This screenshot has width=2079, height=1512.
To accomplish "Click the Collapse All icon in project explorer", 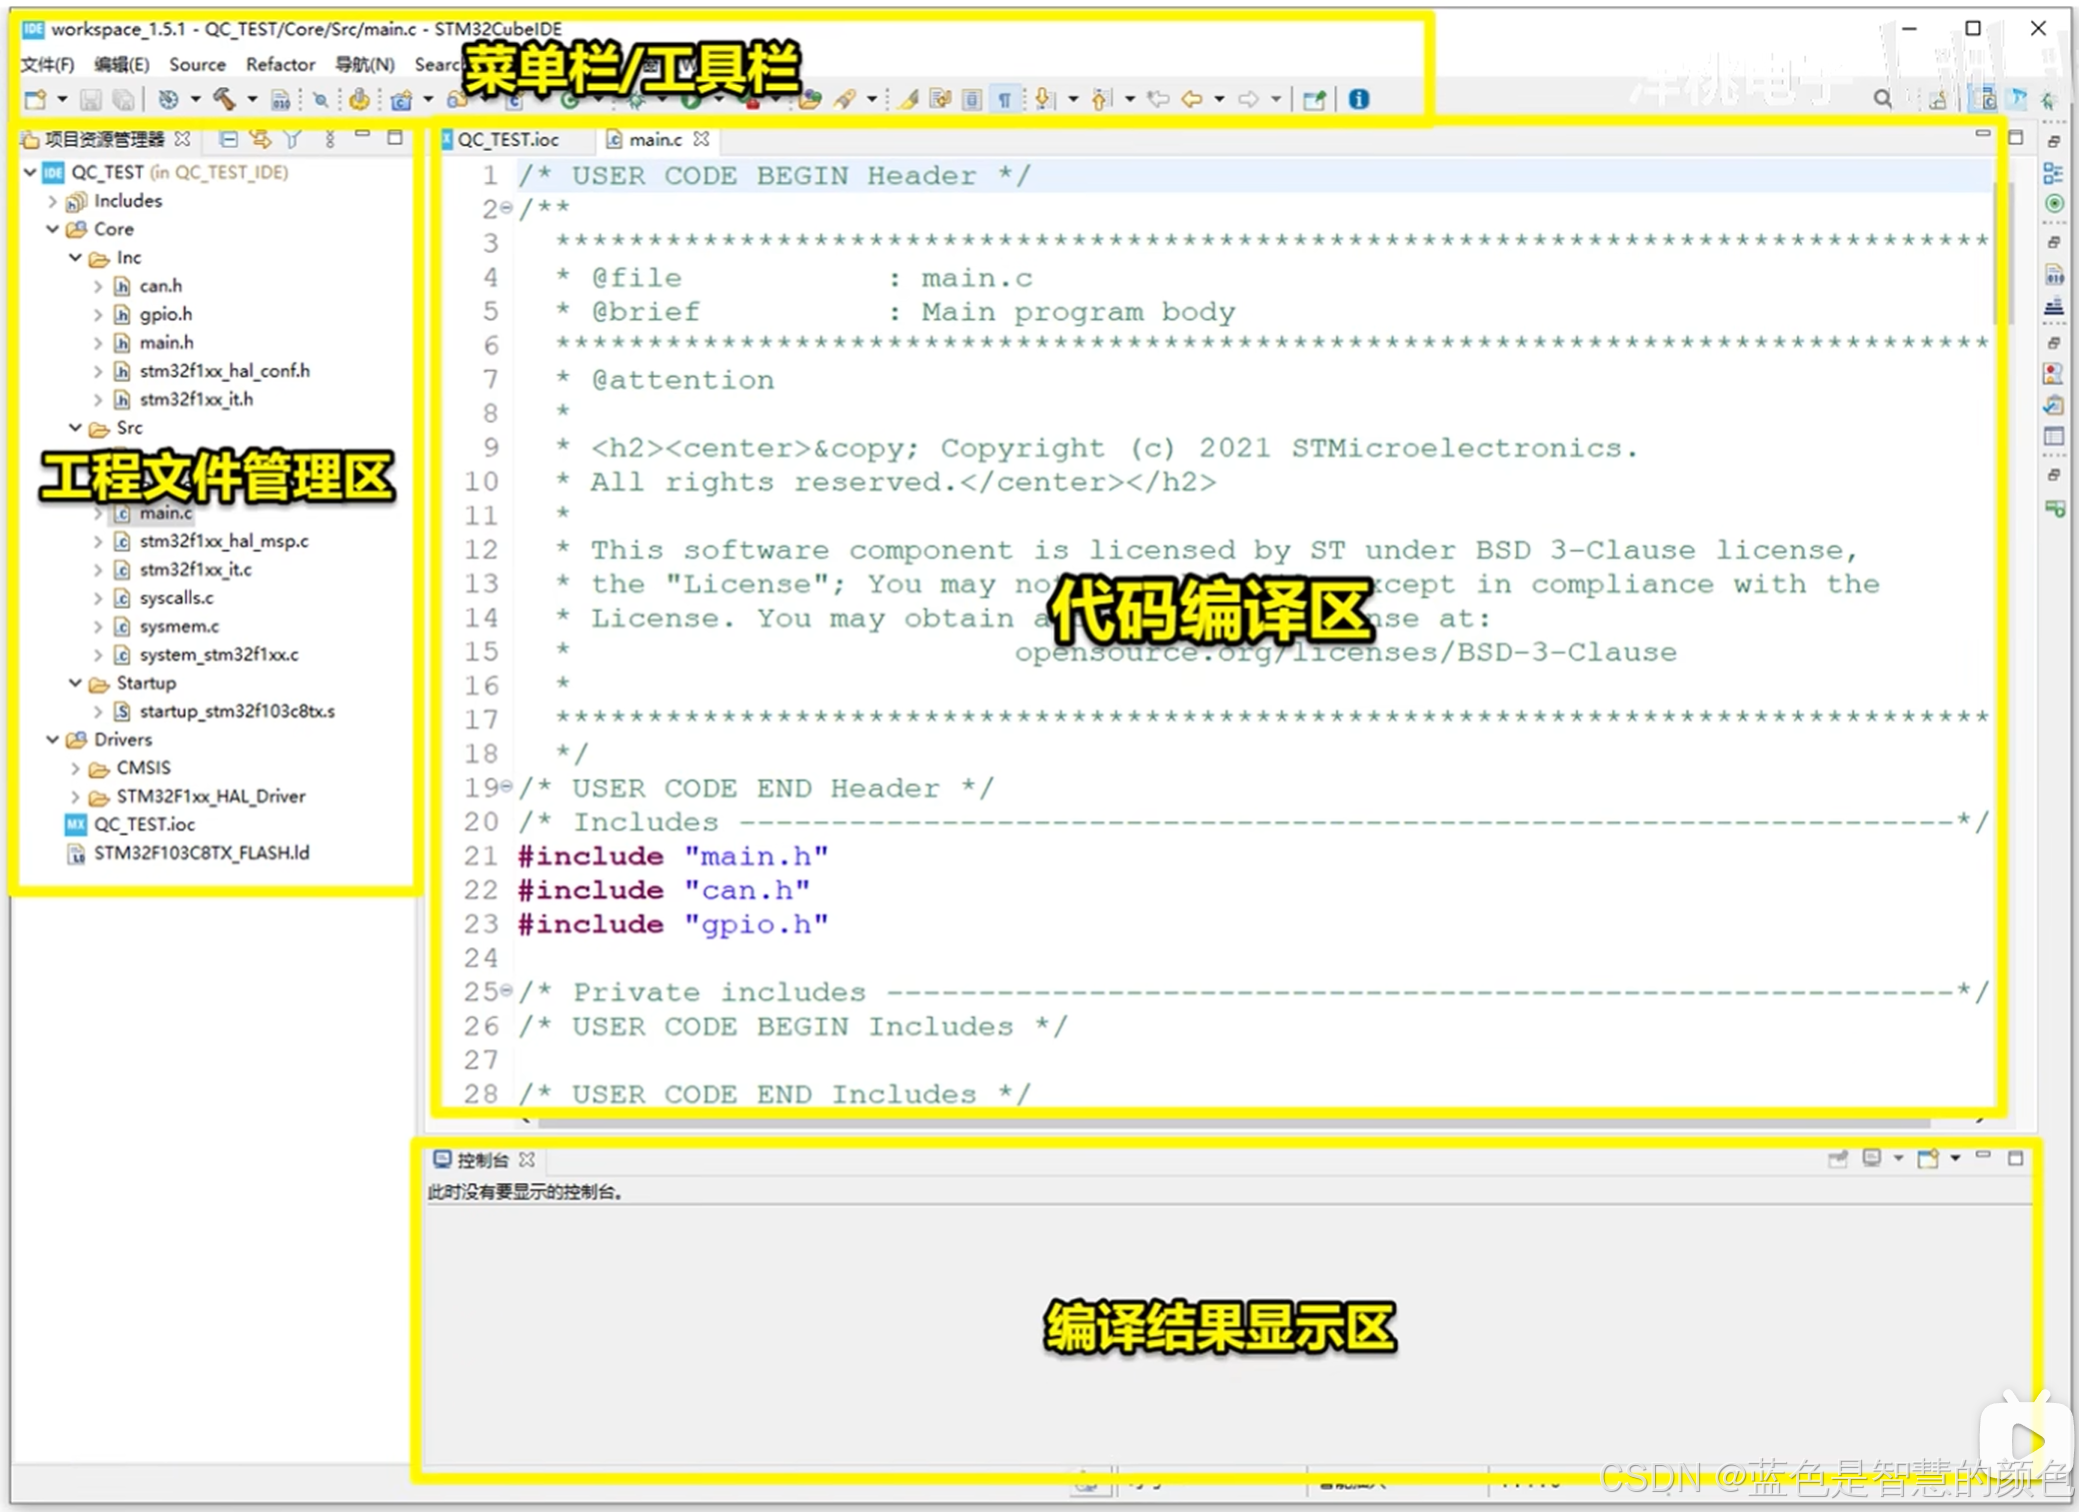I will click(x=228, y=139).
